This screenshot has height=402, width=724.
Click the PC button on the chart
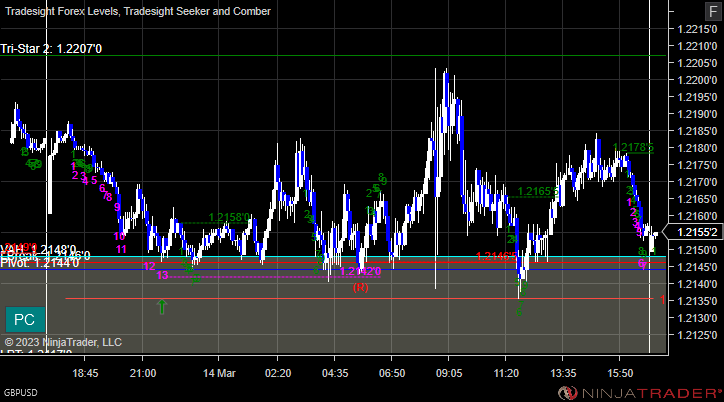[x=25, y=319]
